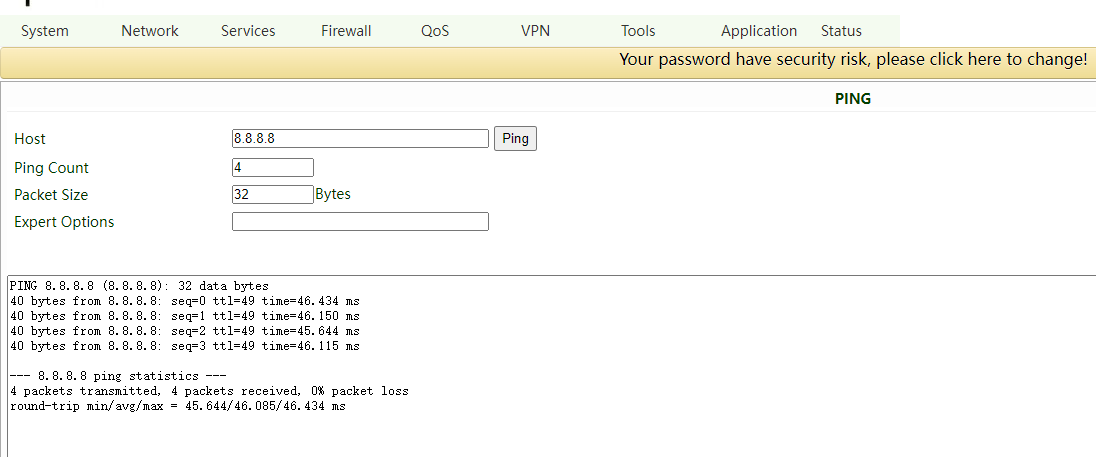Click the Ping Count input box
This screenshot has height=457, width=1096.
273,168
